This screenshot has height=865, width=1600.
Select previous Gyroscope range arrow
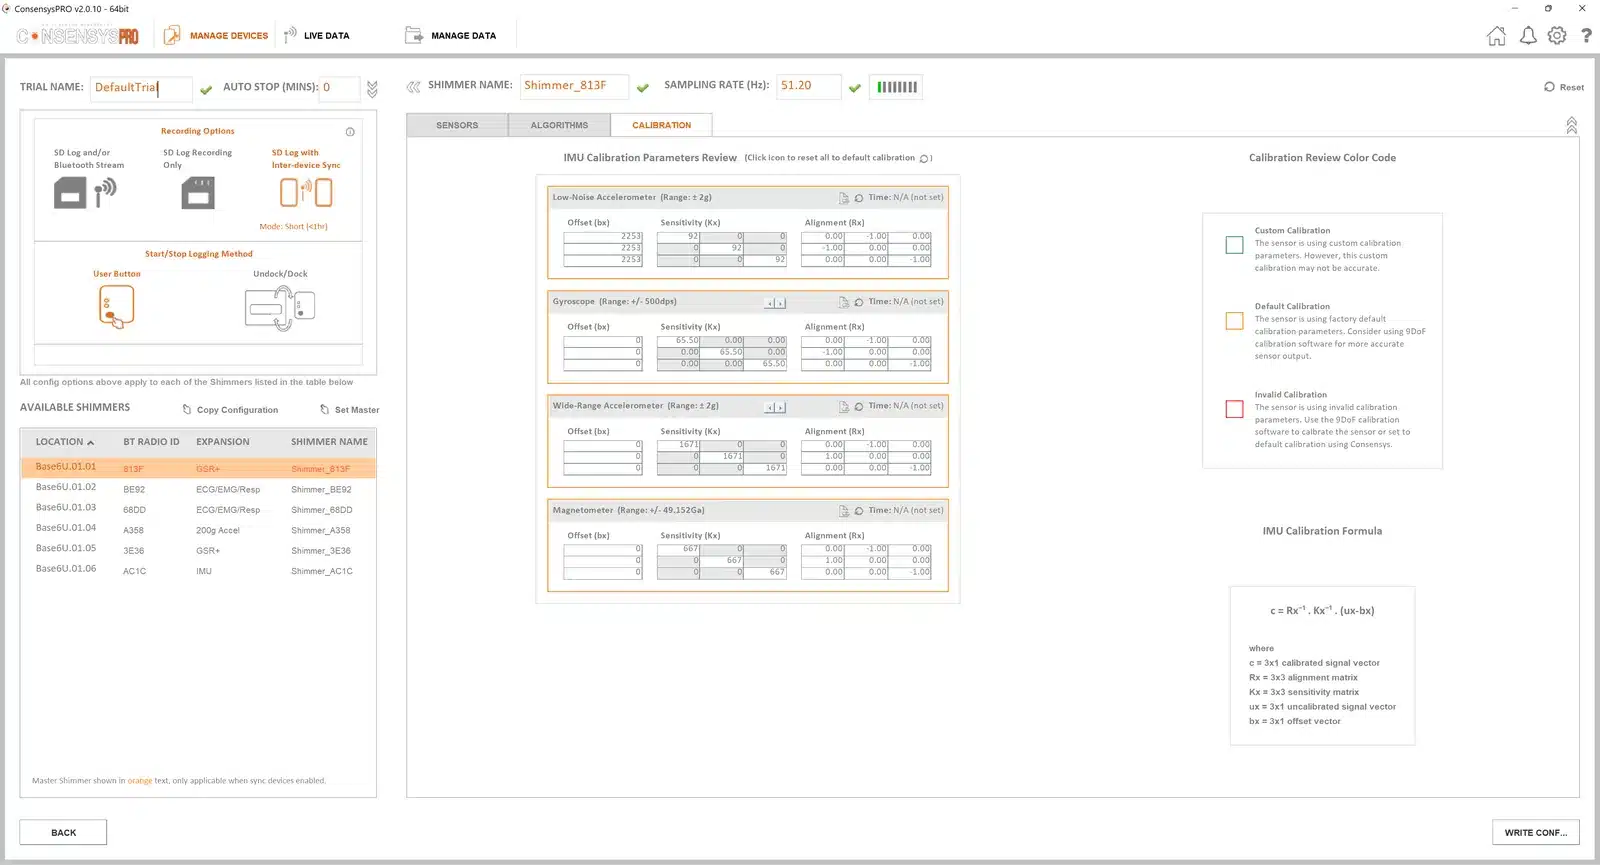pos(770,303)
